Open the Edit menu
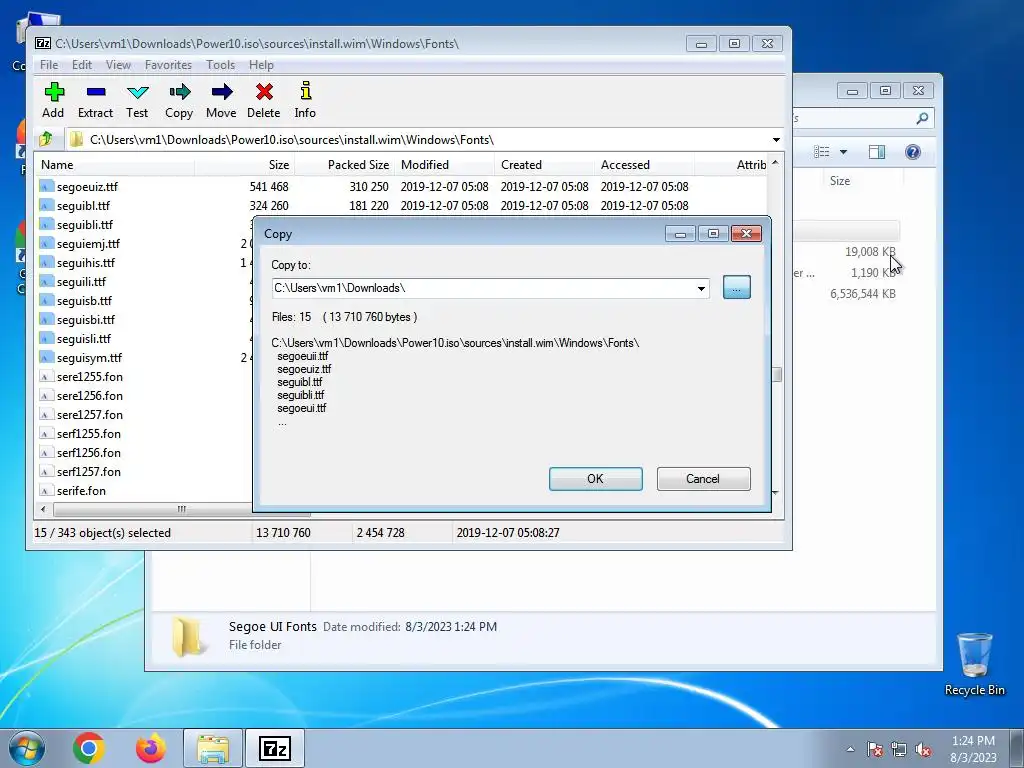Screen dimensions: 1024x768 pyautogui.click(x=82, y=65)
